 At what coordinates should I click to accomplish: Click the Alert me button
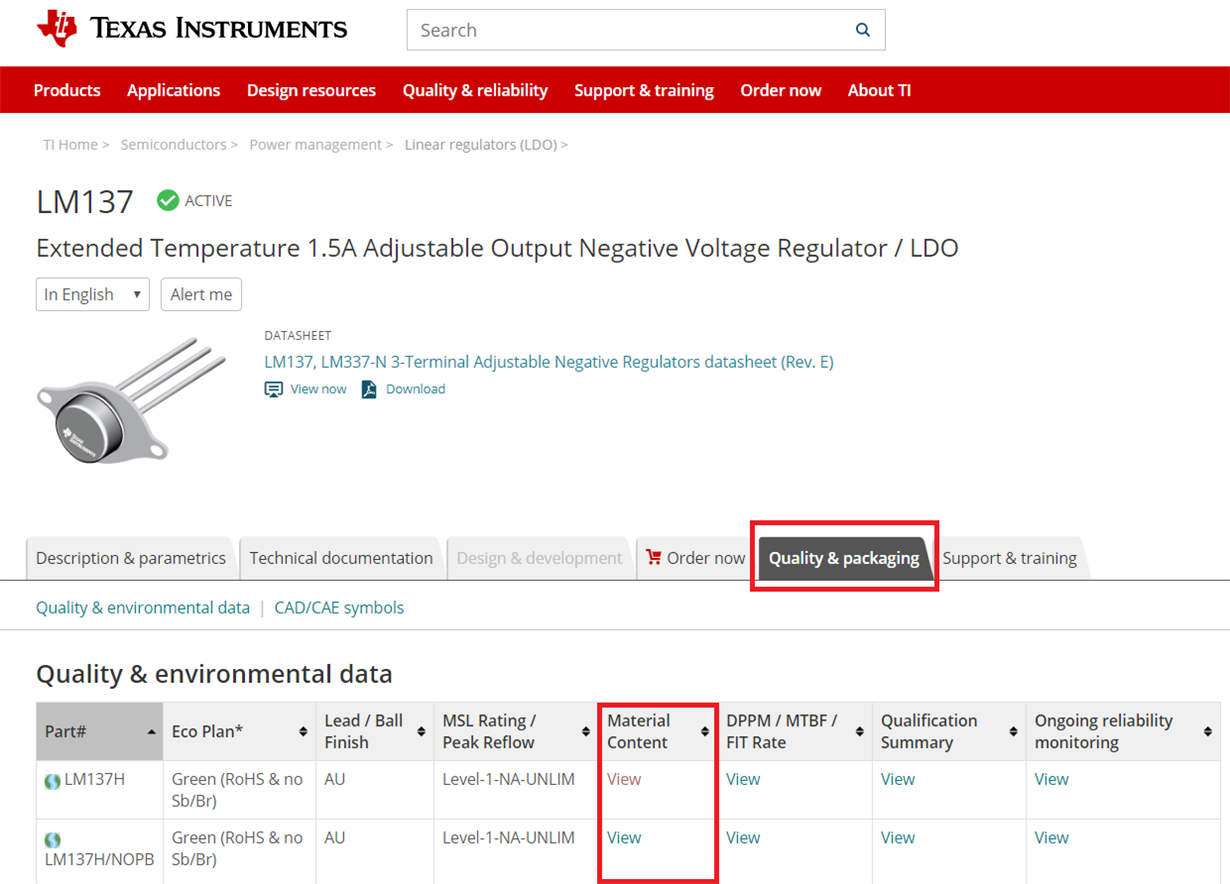click(201, 294)
